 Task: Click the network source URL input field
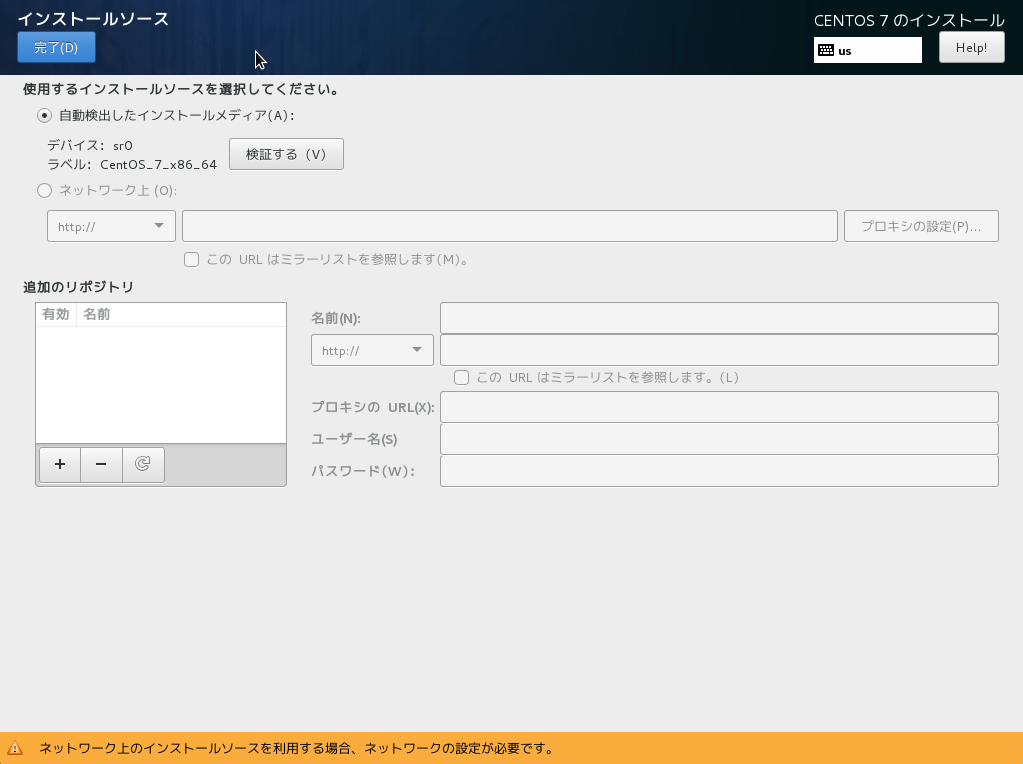tap(510, 226)
